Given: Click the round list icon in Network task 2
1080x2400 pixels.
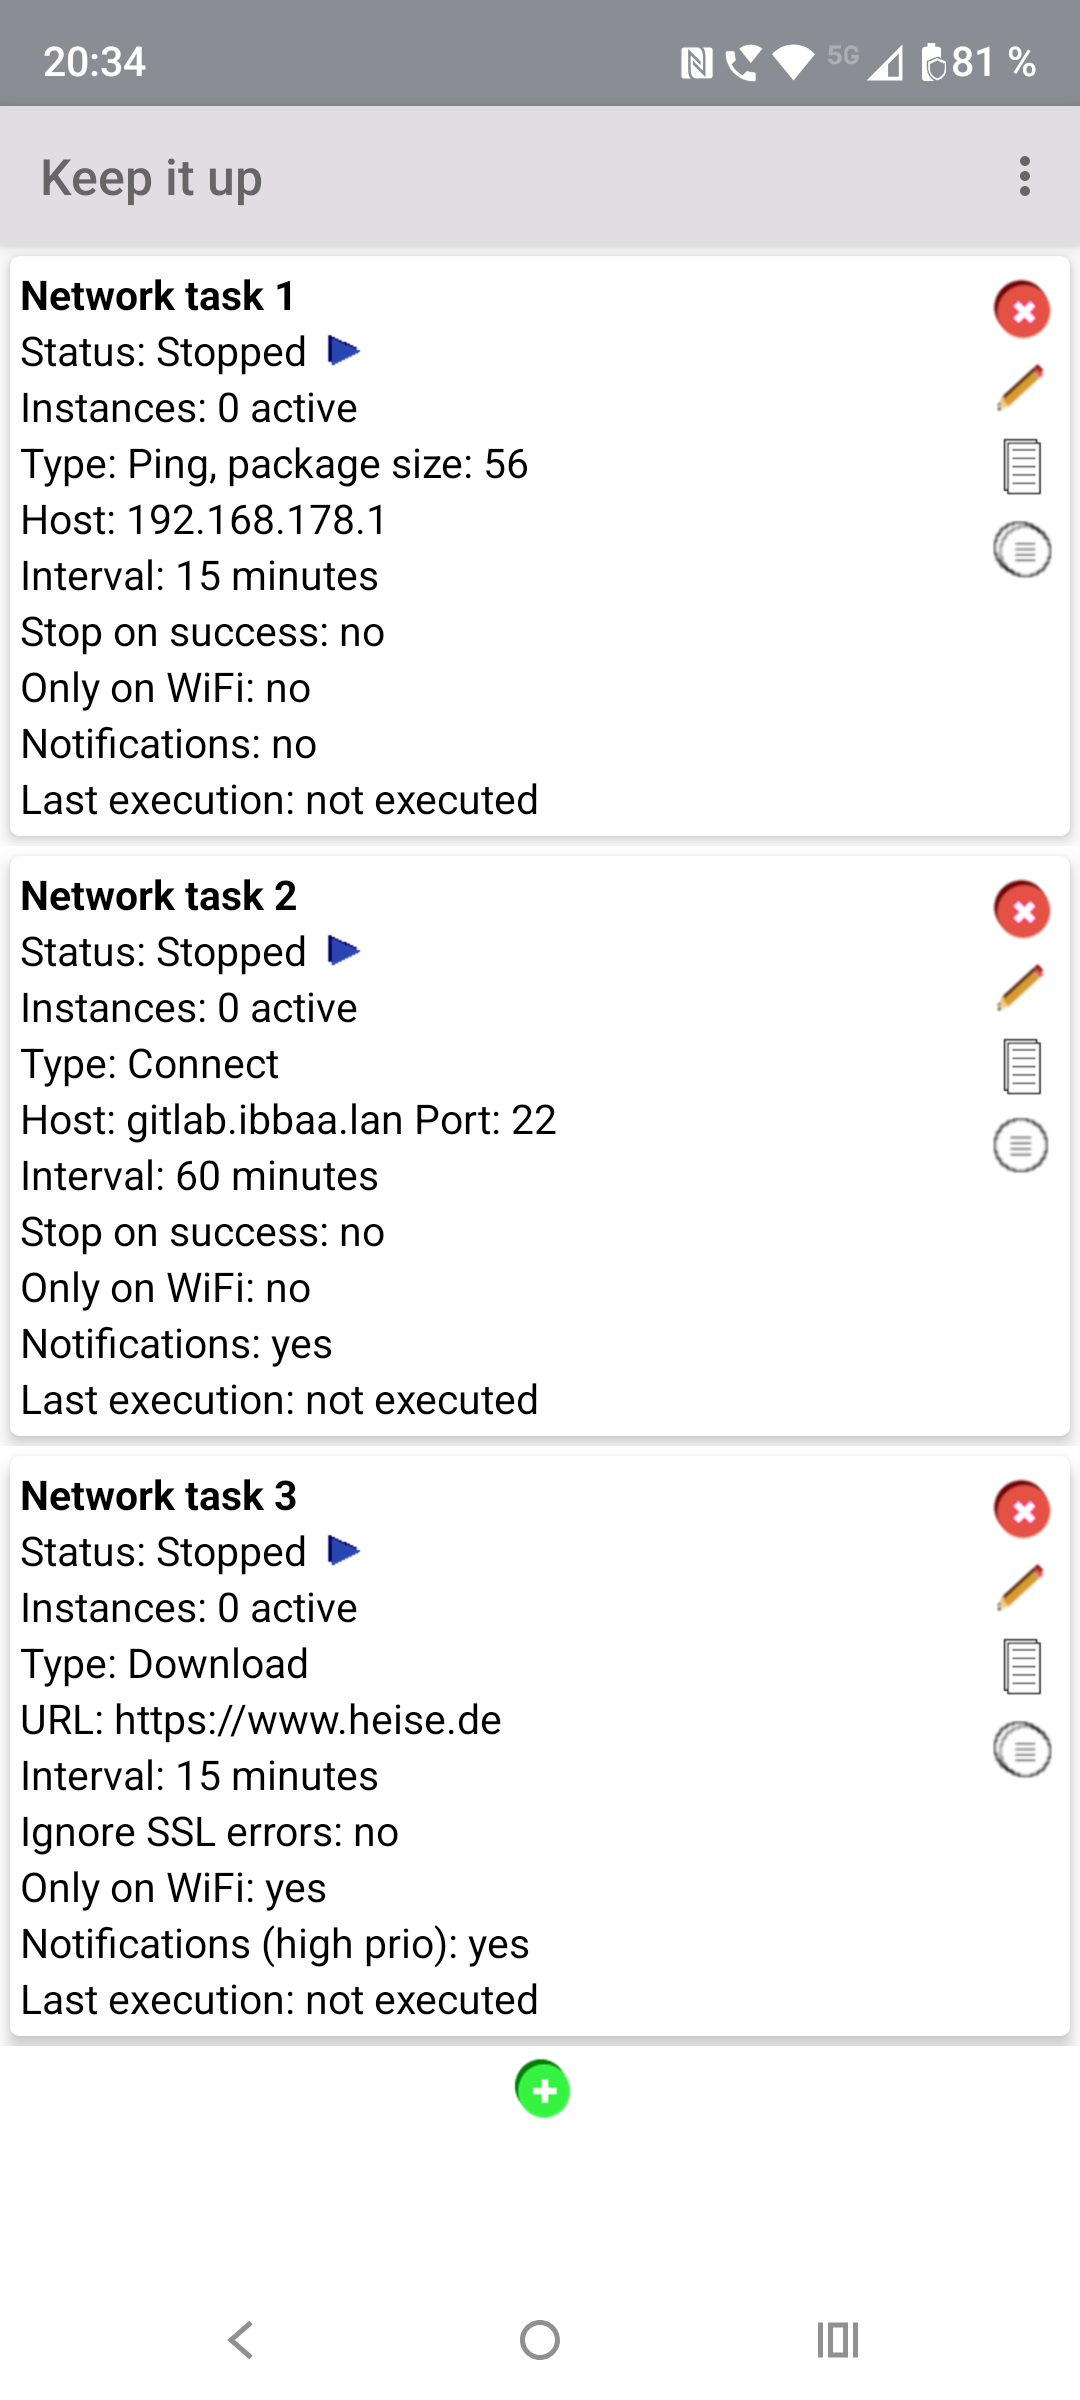Looking at the screenshot, I should [1021, 1145].
